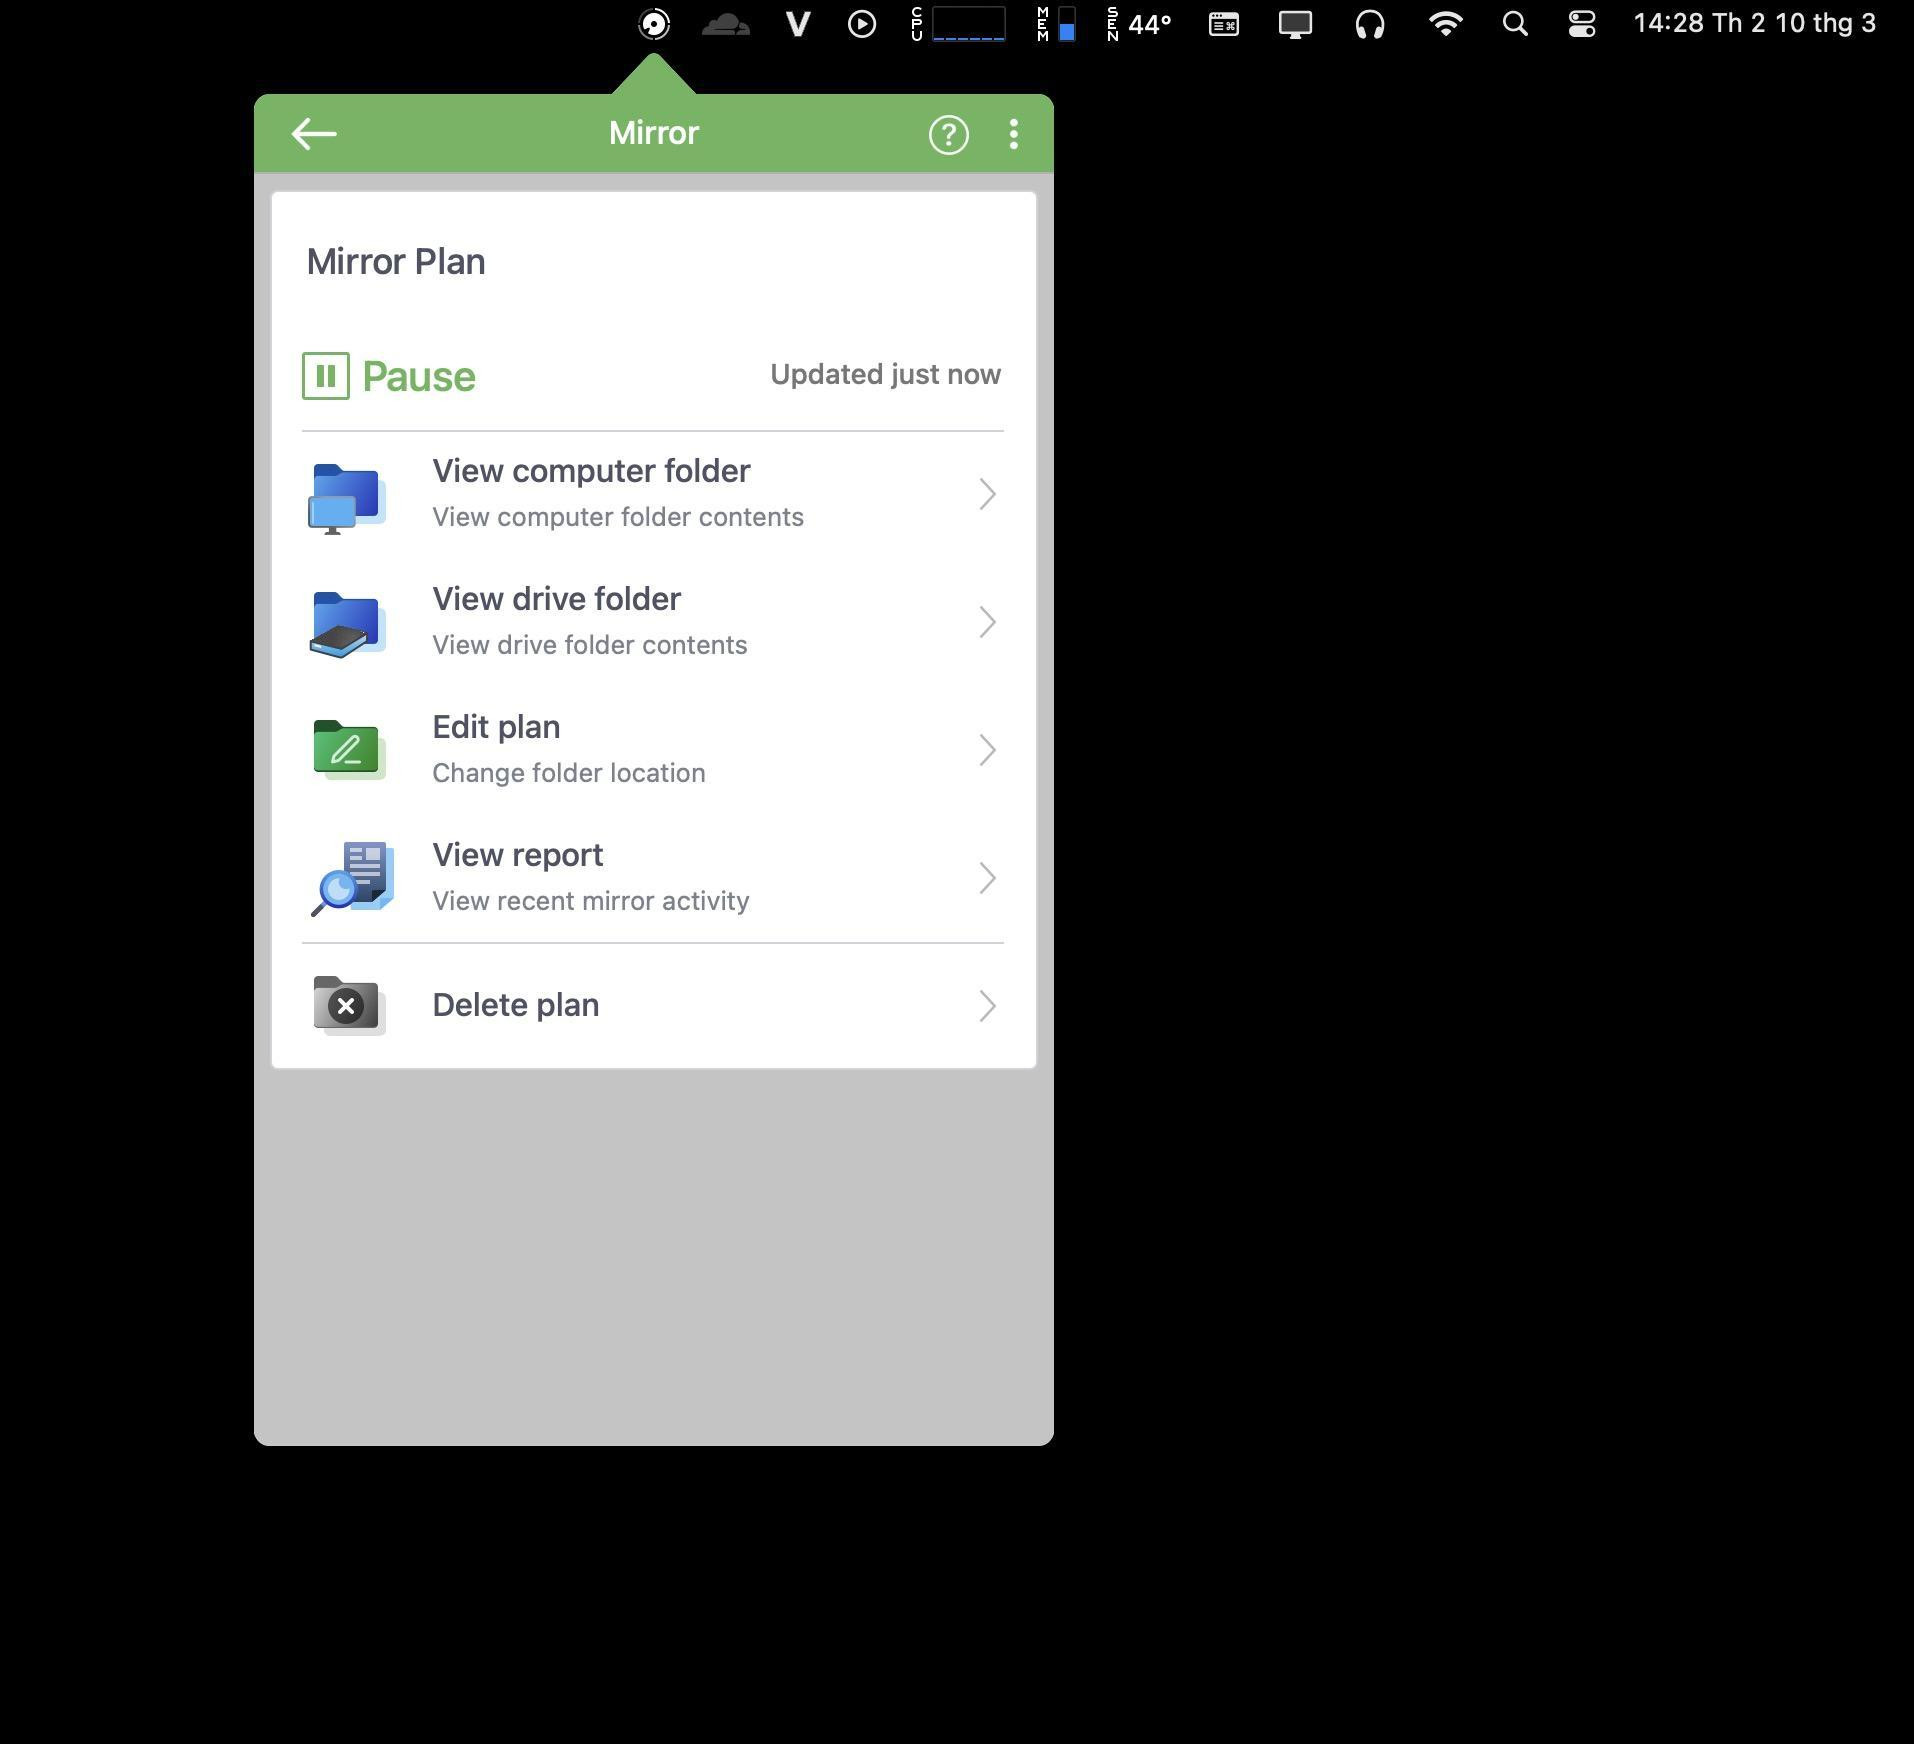
Task: Open the CPU graph monitor
Action: (x=958, y=24)
